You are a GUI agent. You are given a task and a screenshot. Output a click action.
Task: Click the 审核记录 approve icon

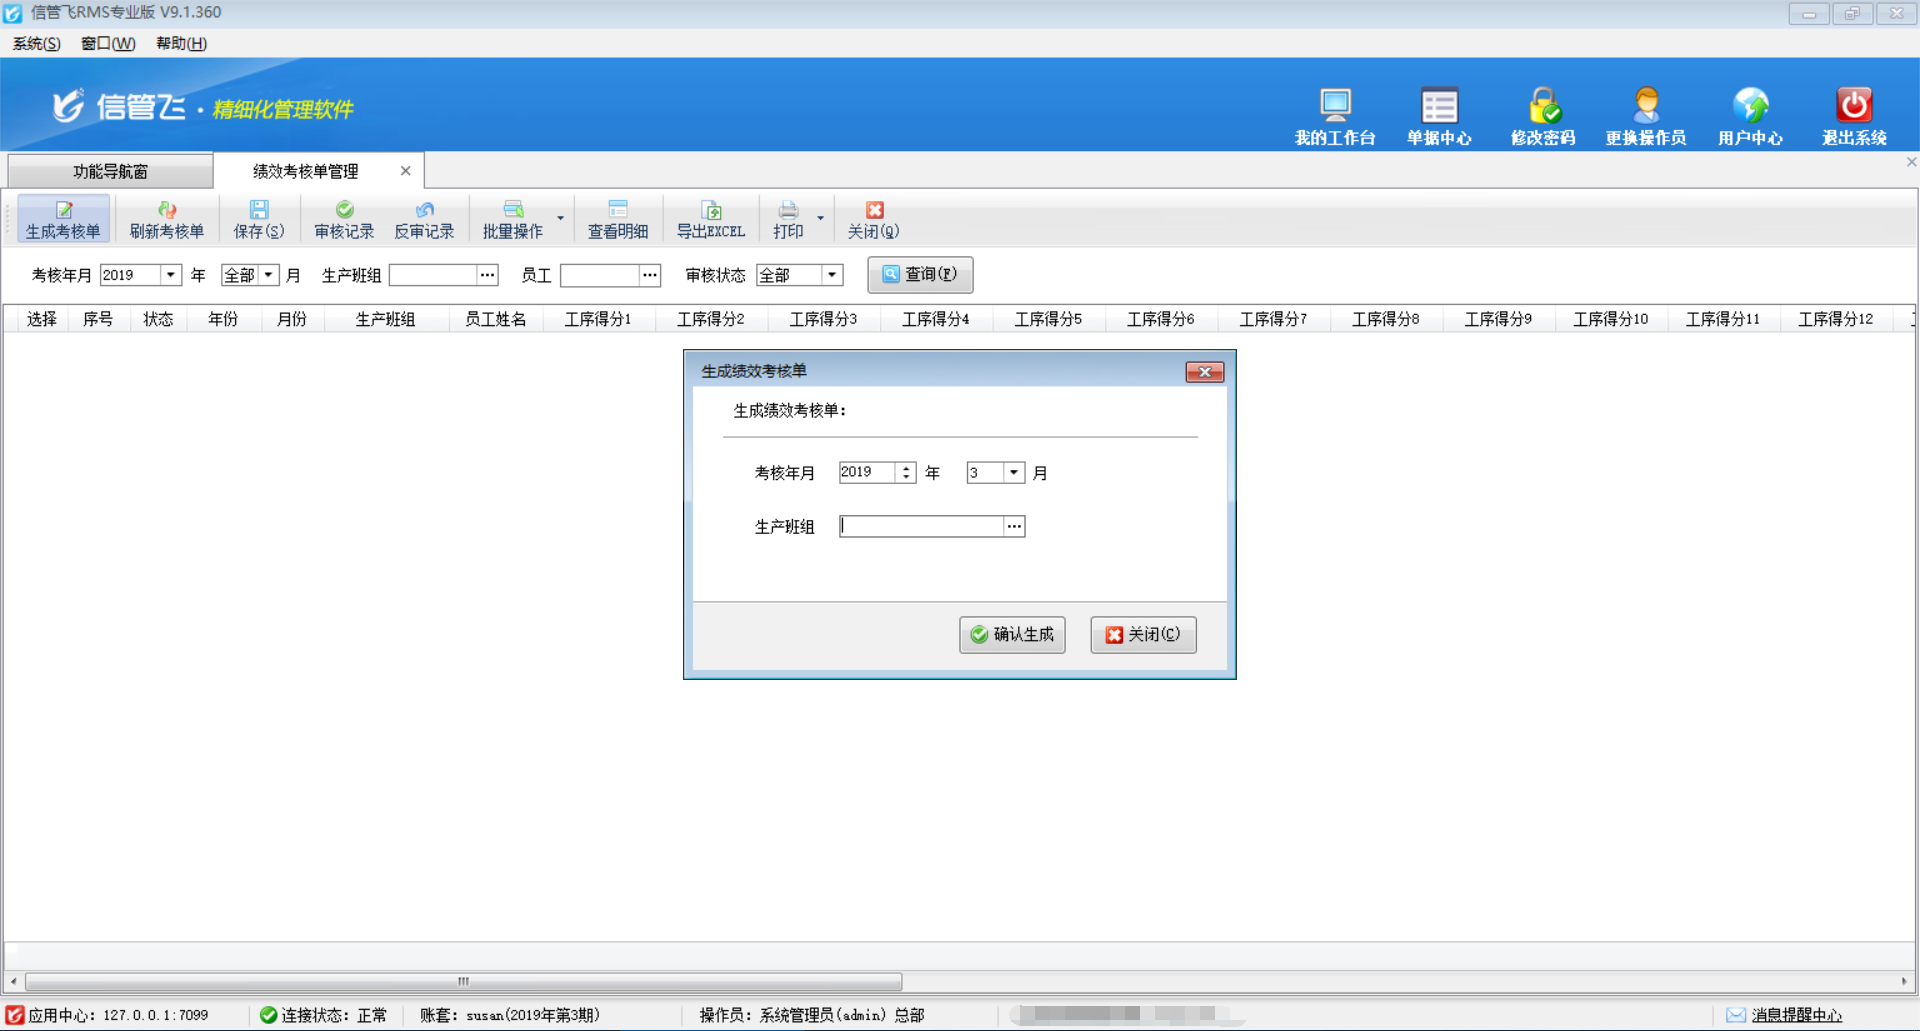(x=344, y=210)
